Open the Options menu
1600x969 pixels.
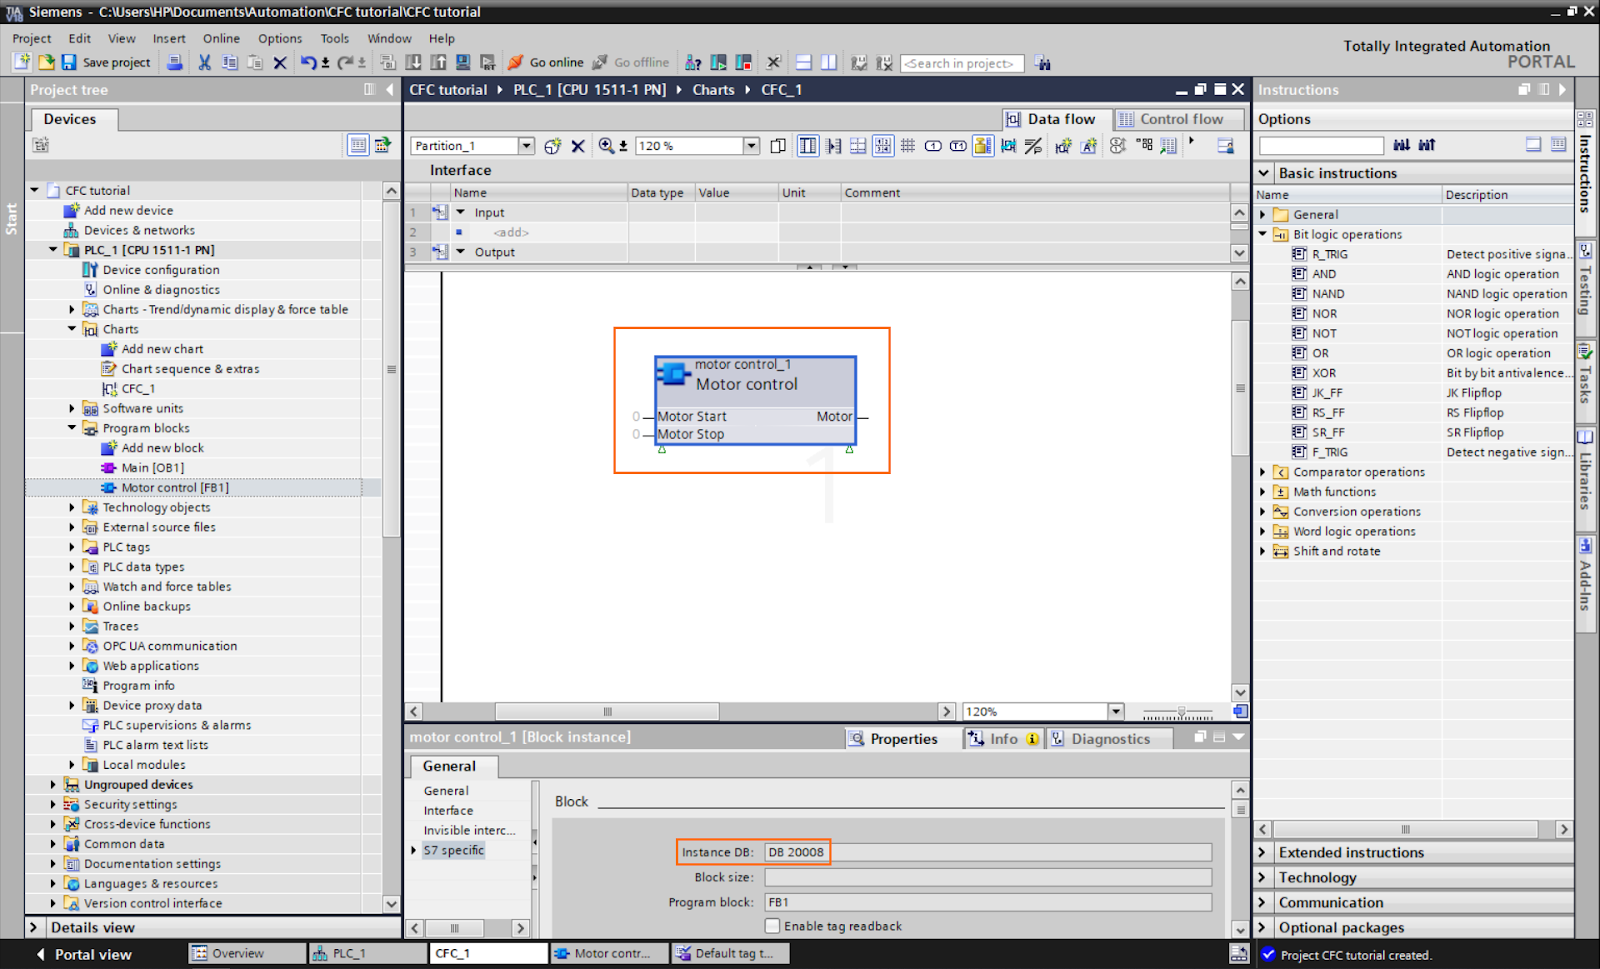click(279, 38)
